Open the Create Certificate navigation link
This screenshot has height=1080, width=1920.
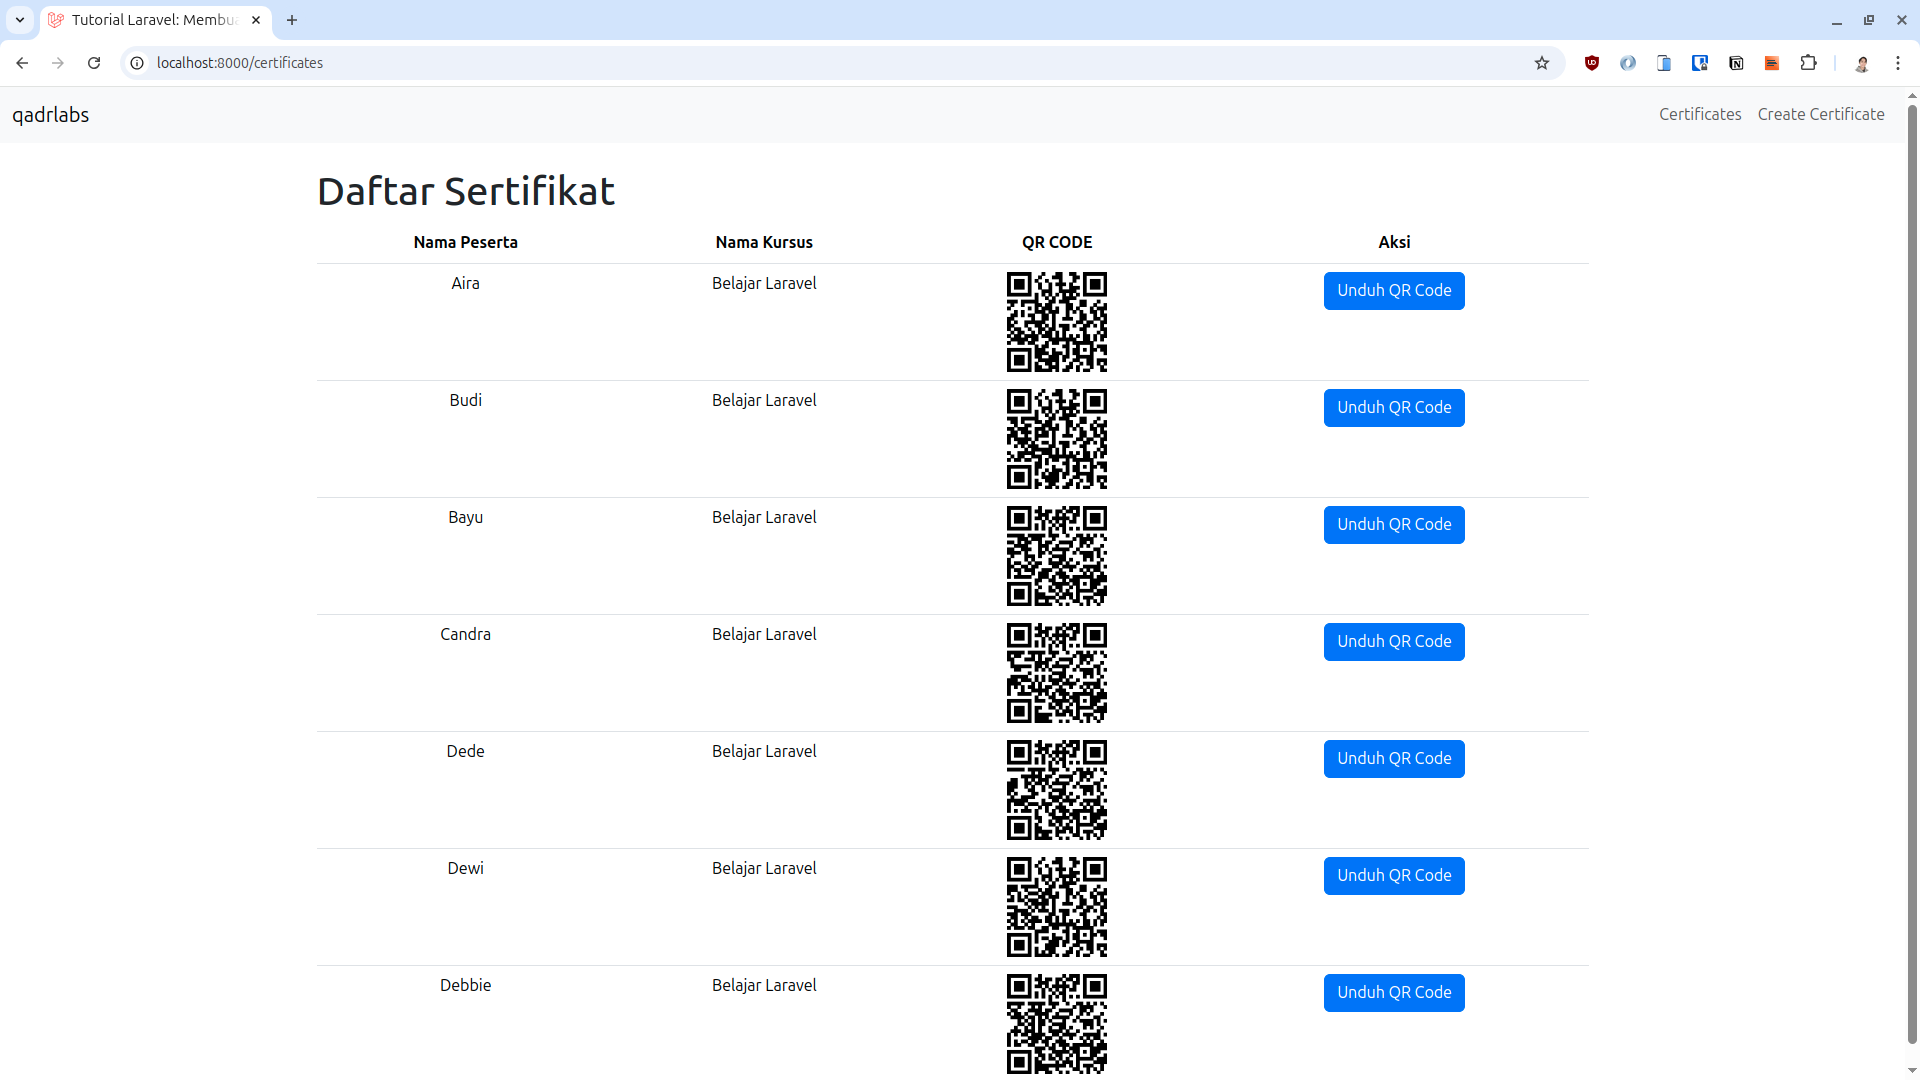point(1821,114)
